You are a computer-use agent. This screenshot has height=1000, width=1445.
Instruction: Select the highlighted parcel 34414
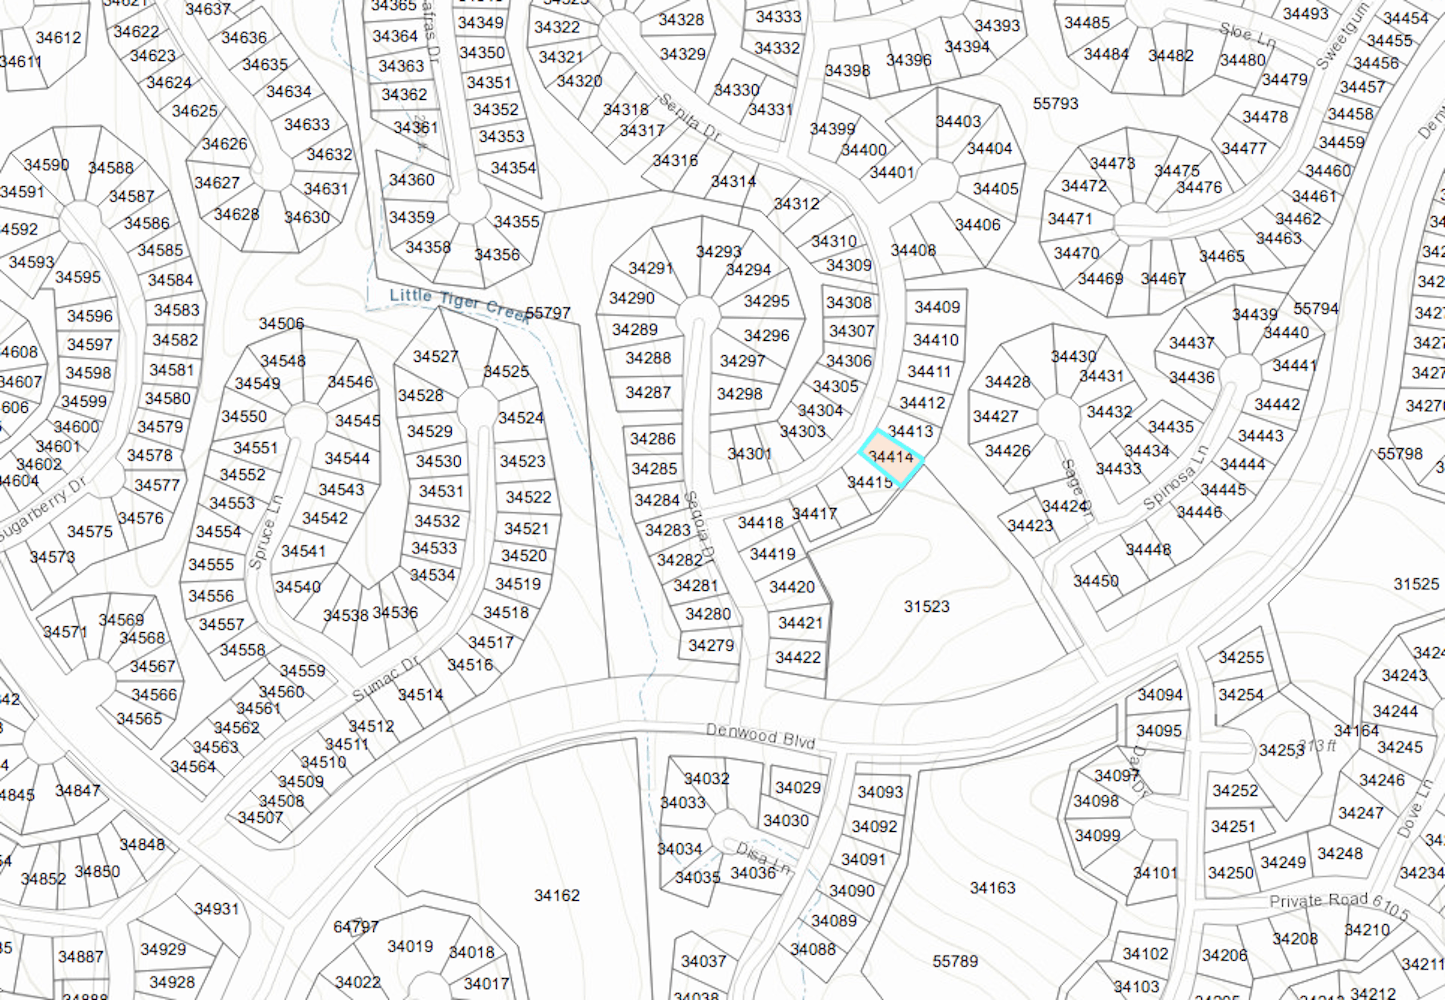(891, 458)
